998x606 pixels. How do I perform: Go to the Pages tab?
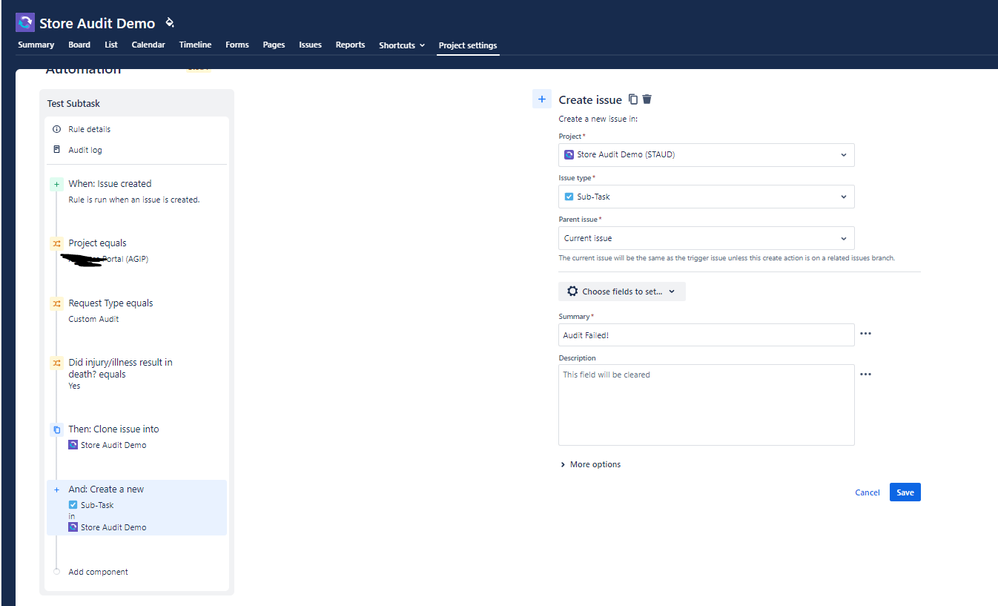pyautogui.click(x=274, y=45)
